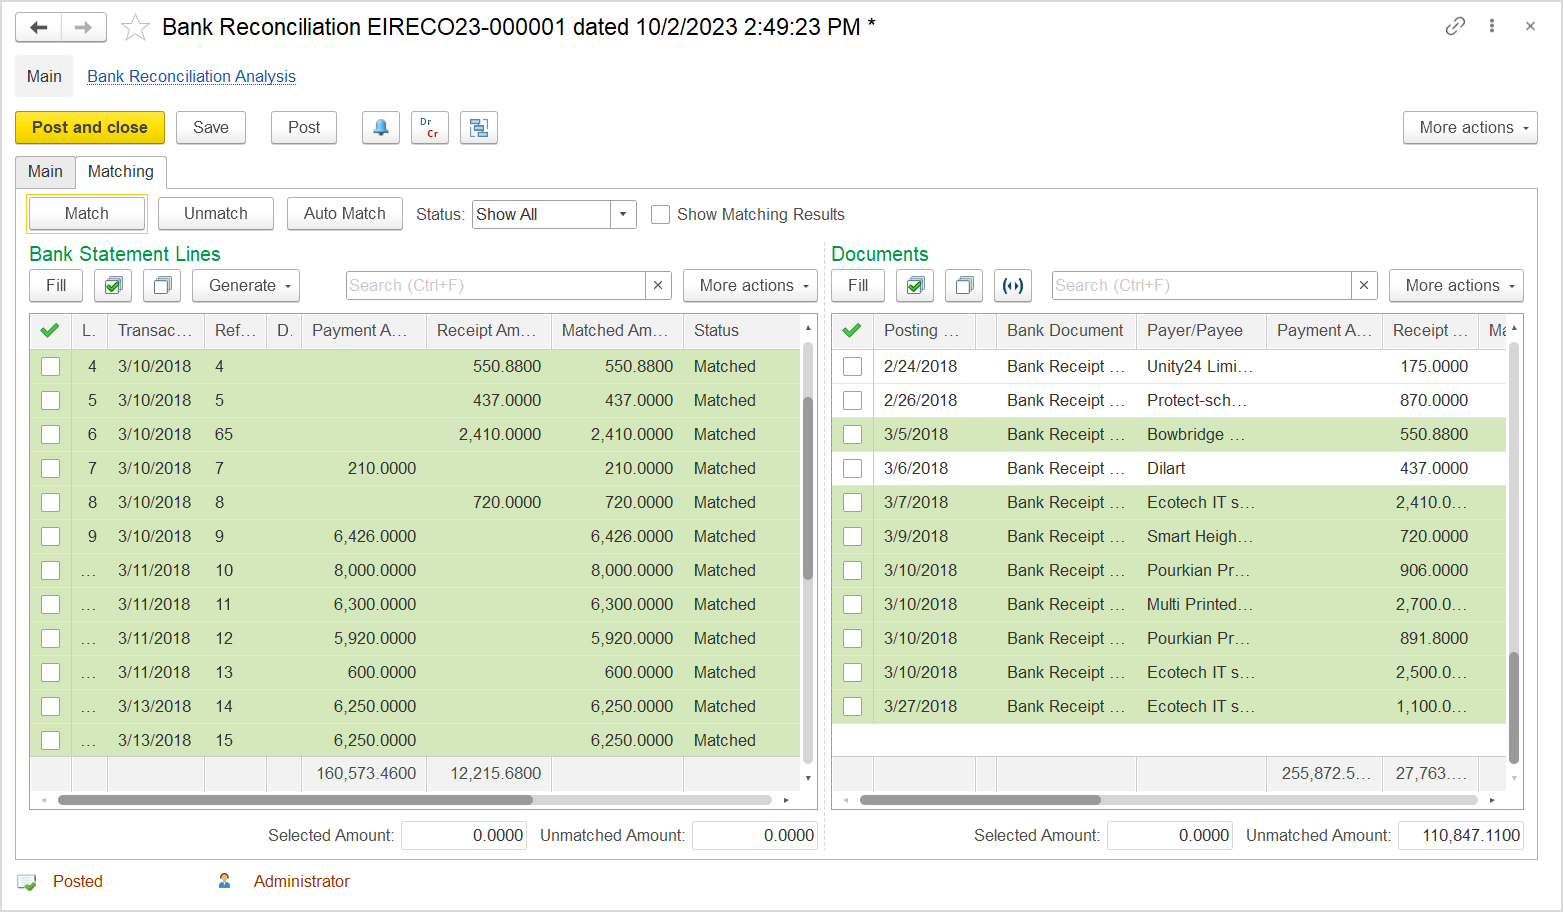Screen dimensions: 1563x912
Task: Click the Administrator user name
Action: pos(301,881)
